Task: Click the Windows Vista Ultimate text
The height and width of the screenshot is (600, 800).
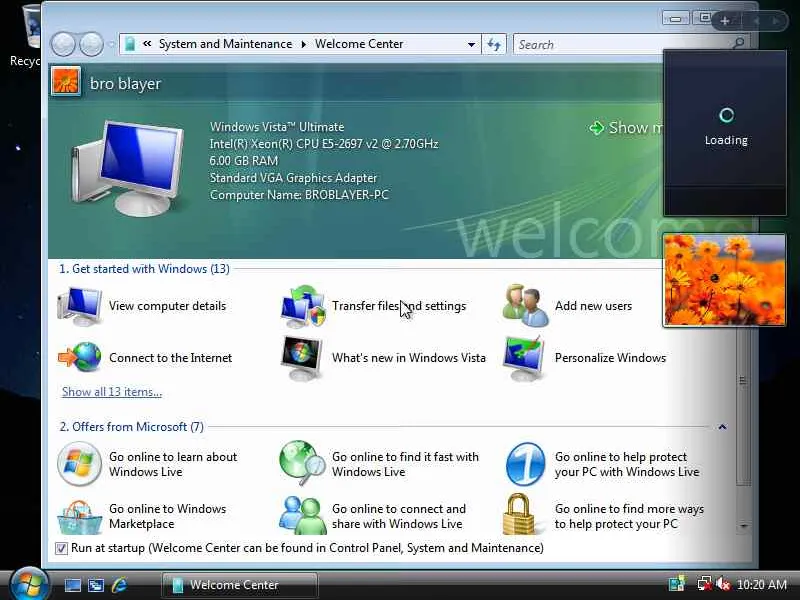Action: (x=277, y=127)
